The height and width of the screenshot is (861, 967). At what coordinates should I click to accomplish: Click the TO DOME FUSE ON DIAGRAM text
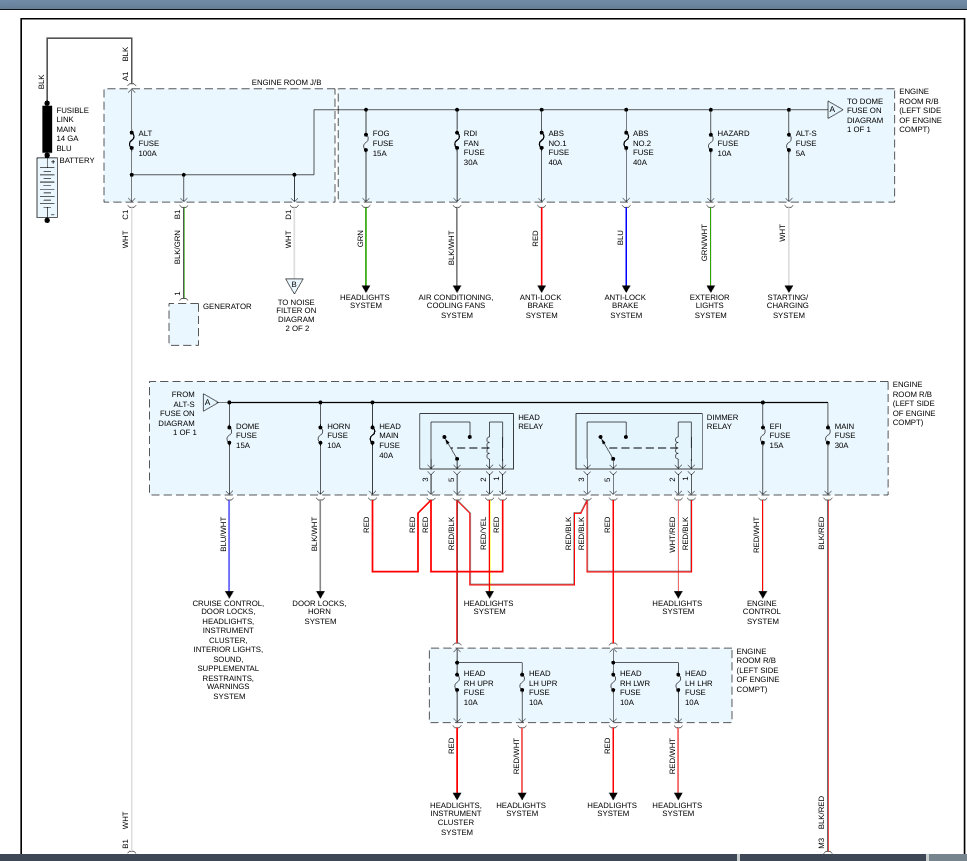[865, 115]
